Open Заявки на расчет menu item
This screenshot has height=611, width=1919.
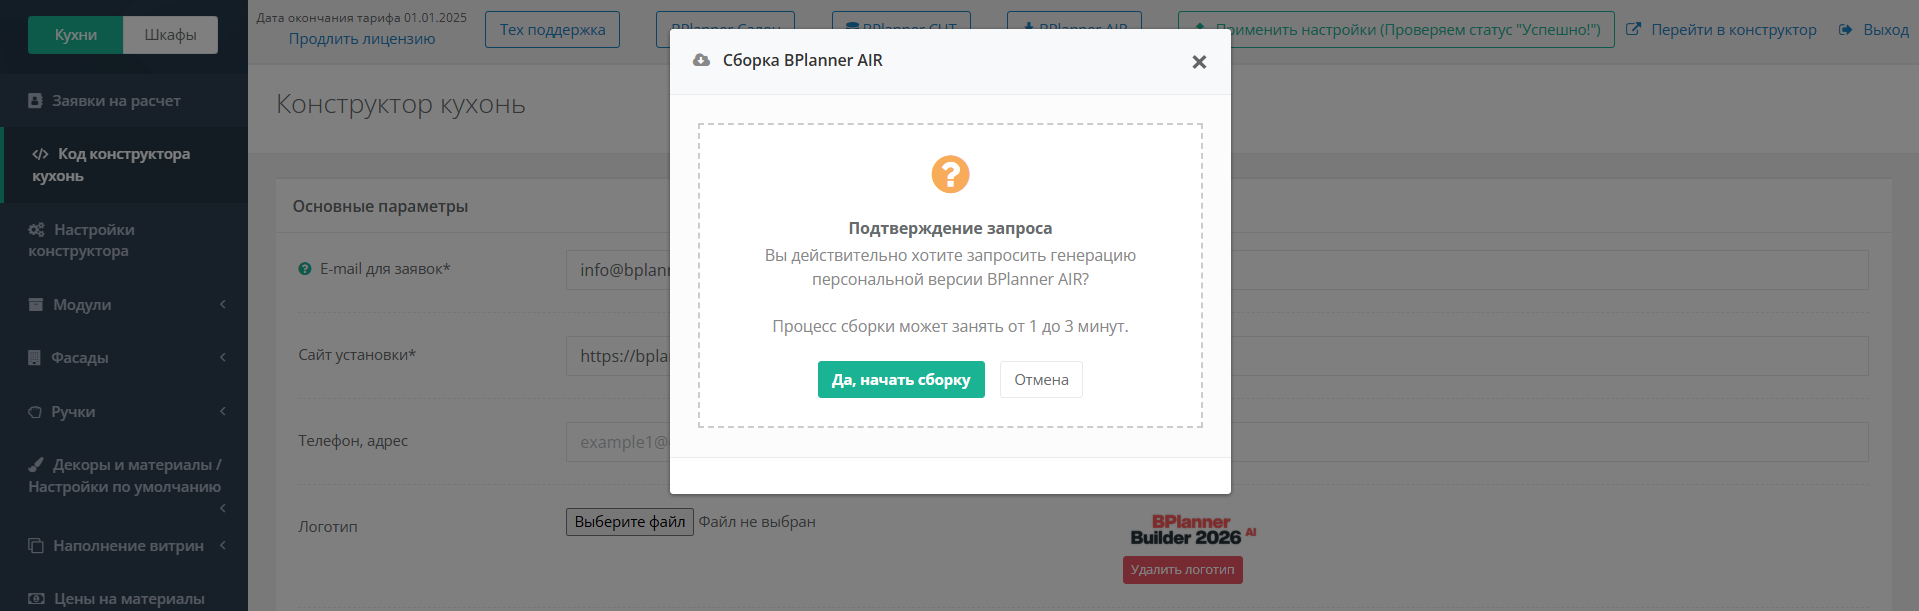pyautogui.click(x=124, y=101)
